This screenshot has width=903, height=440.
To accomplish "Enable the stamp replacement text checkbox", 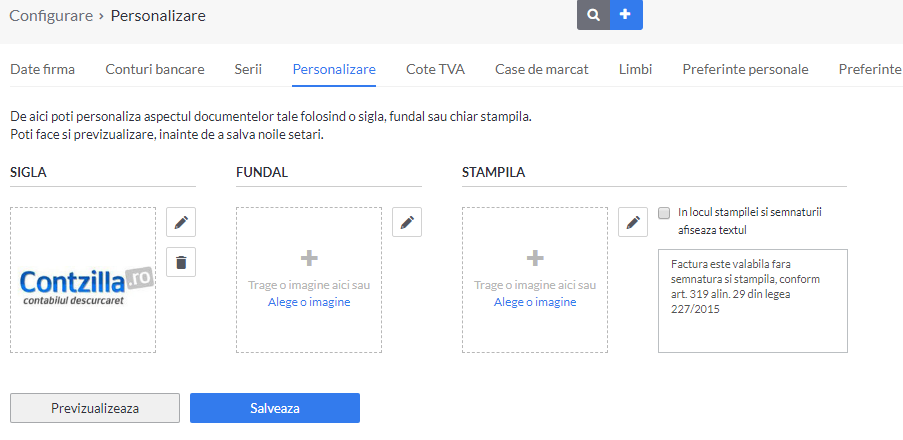I will 664,213.
